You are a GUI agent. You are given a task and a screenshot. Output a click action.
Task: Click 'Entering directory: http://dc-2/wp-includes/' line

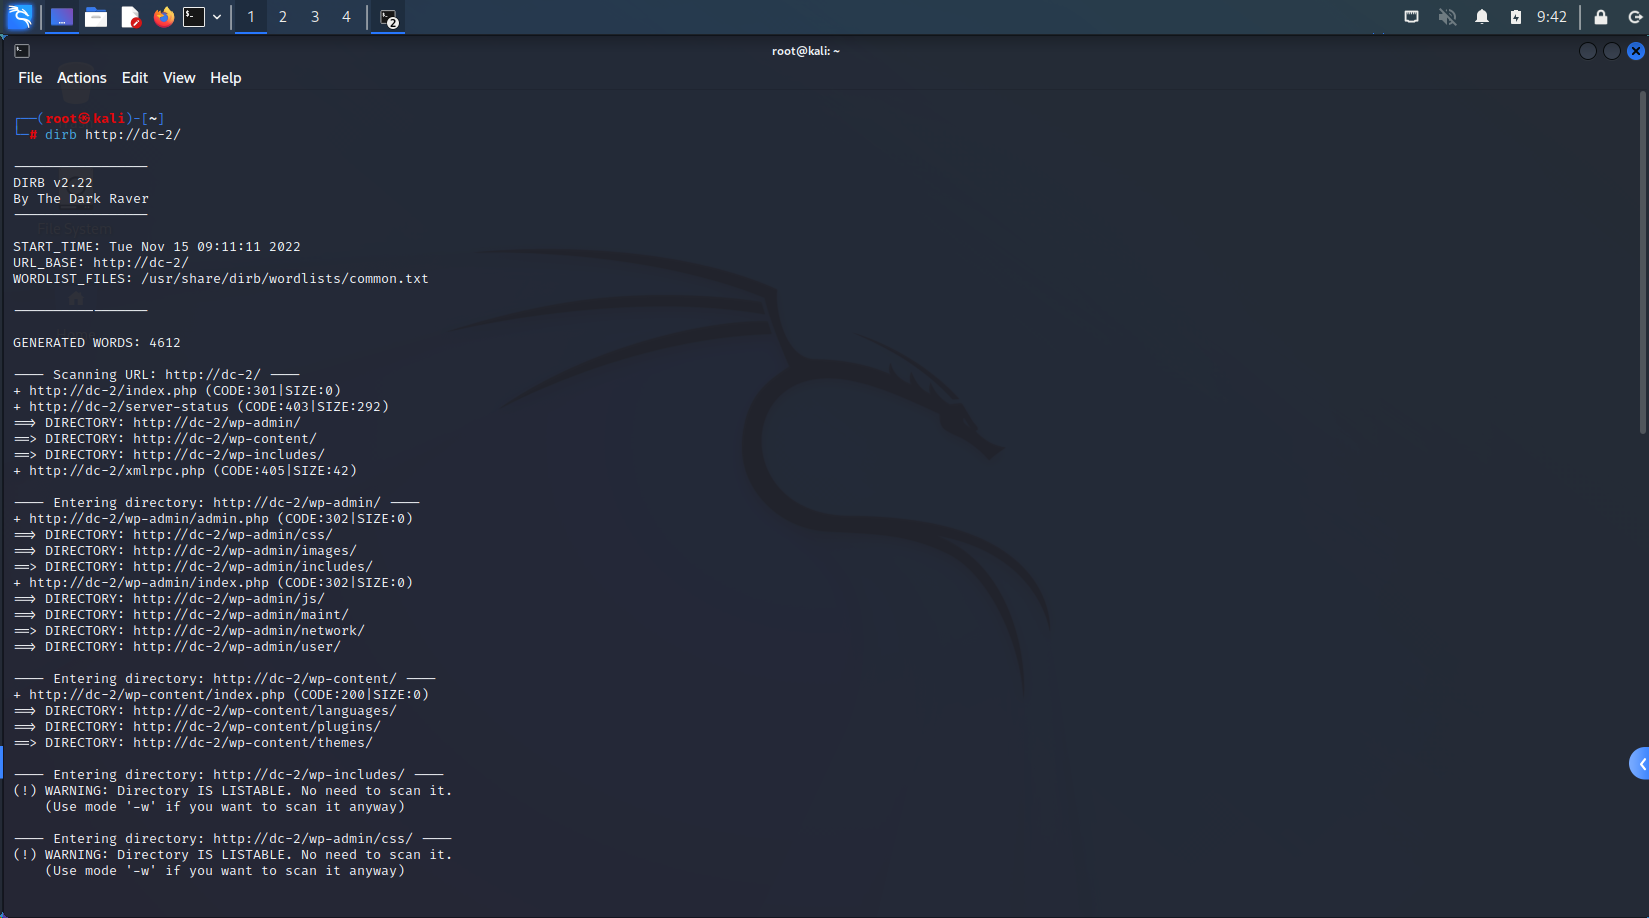(229, 775)
